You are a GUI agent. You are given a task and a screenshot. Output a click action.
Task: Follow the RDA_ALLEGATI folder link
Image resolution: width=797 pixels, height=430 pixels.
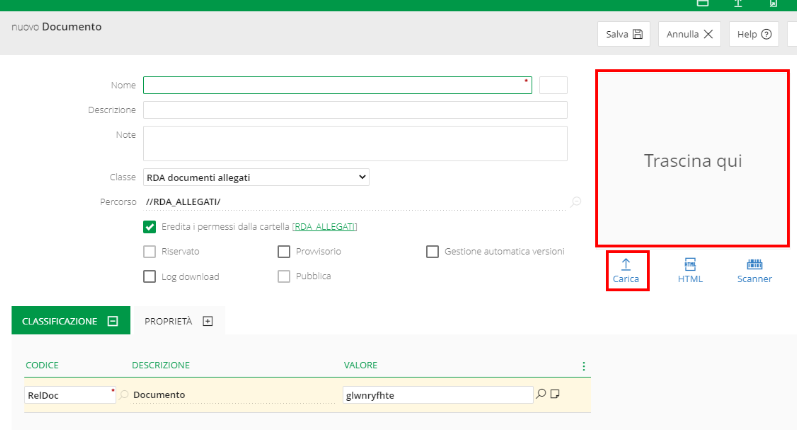[325, 227]
